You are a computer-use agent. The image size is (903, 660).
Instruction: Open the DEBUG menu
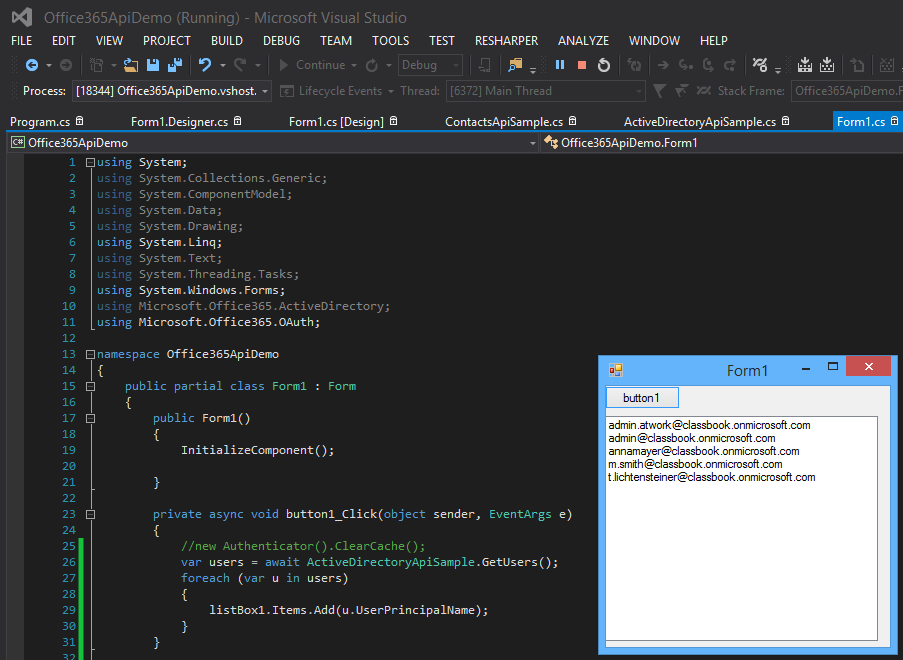(x=281, y=41)
